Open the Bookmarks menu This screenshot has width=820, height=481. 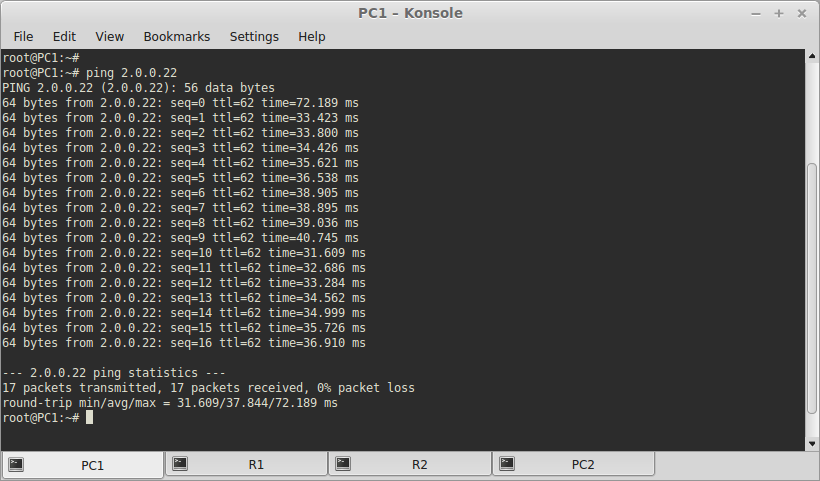pos(177,37)
